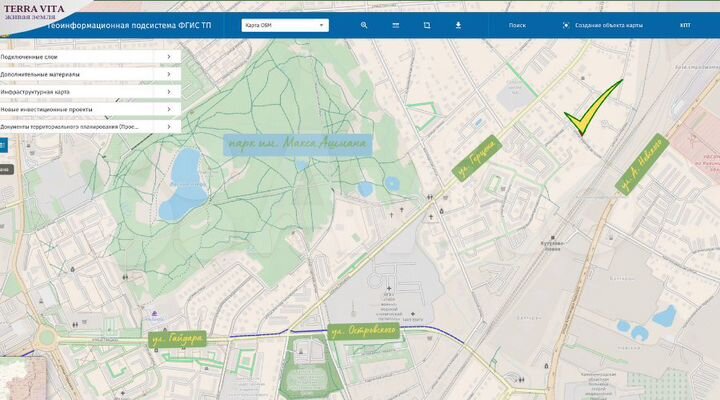Click the парк им. Макса Ашмана label
The width and height of the screenshot is (720, 400).
point(298,144)
